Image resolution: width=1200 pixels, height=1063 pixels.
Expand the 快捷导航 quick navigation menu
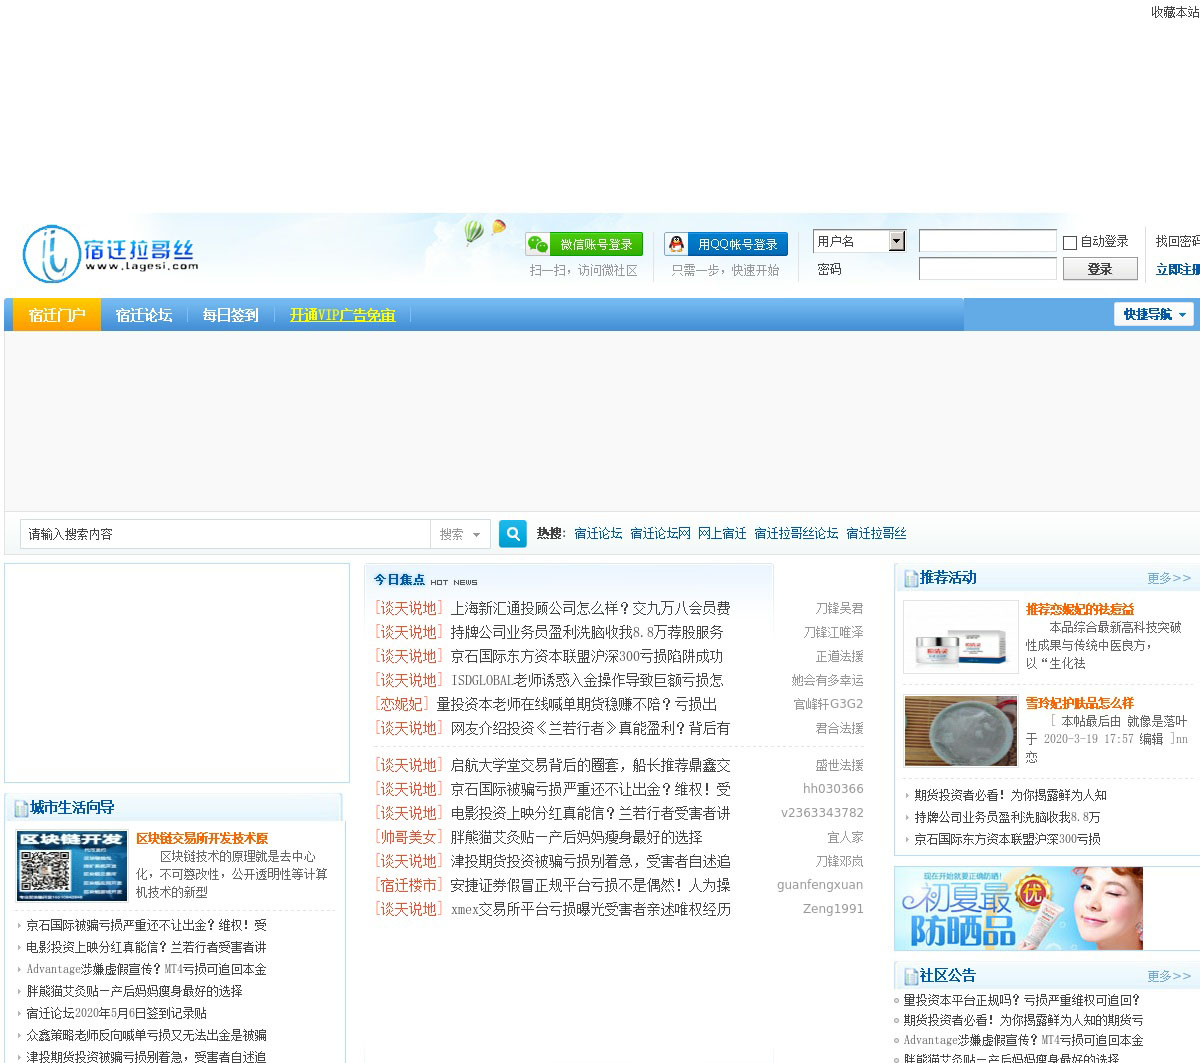coord(1154,314)
